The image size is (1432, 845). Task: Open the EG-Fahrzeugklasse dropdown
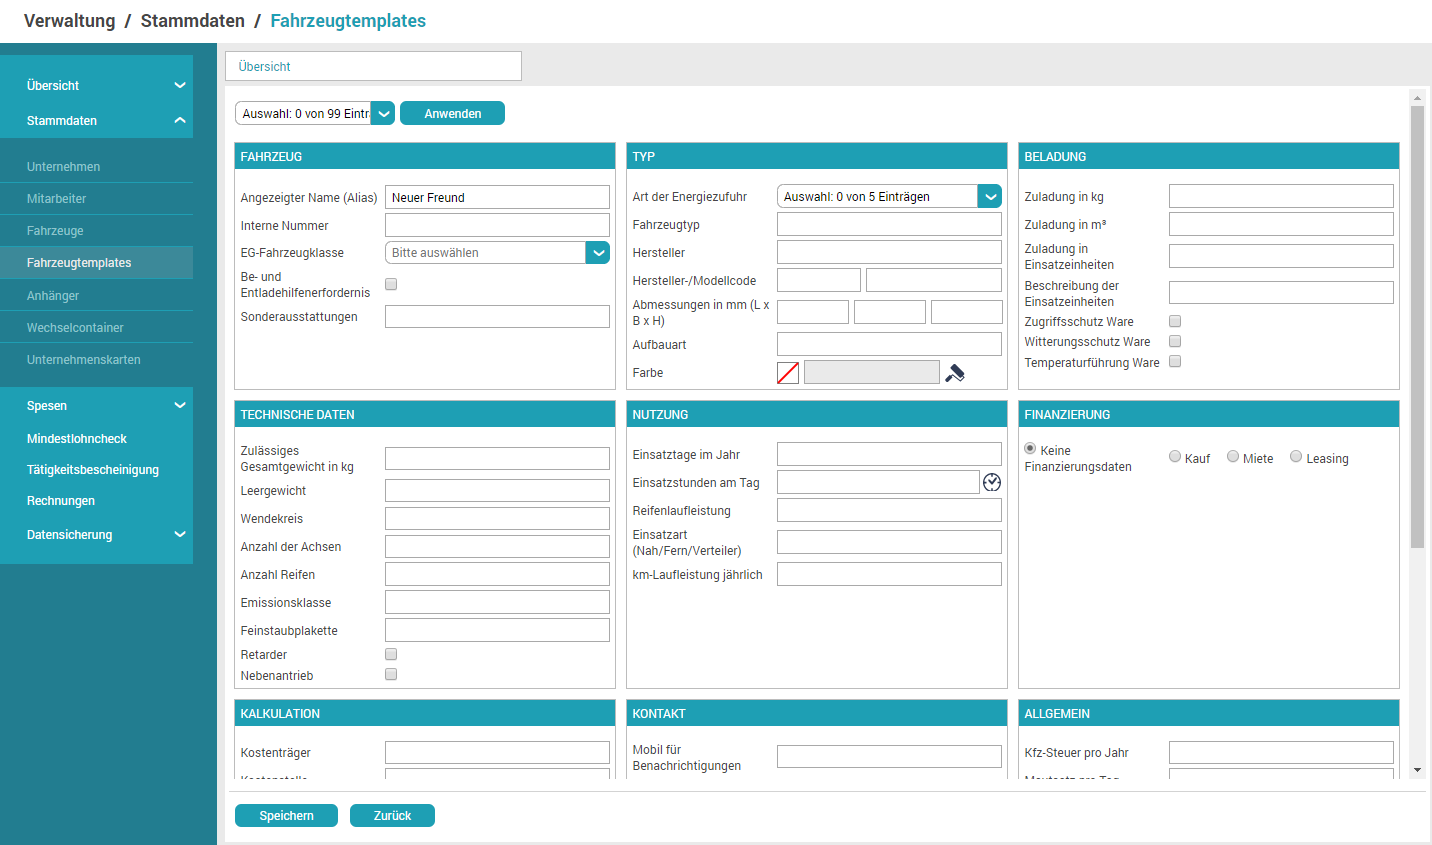(597, 253)
